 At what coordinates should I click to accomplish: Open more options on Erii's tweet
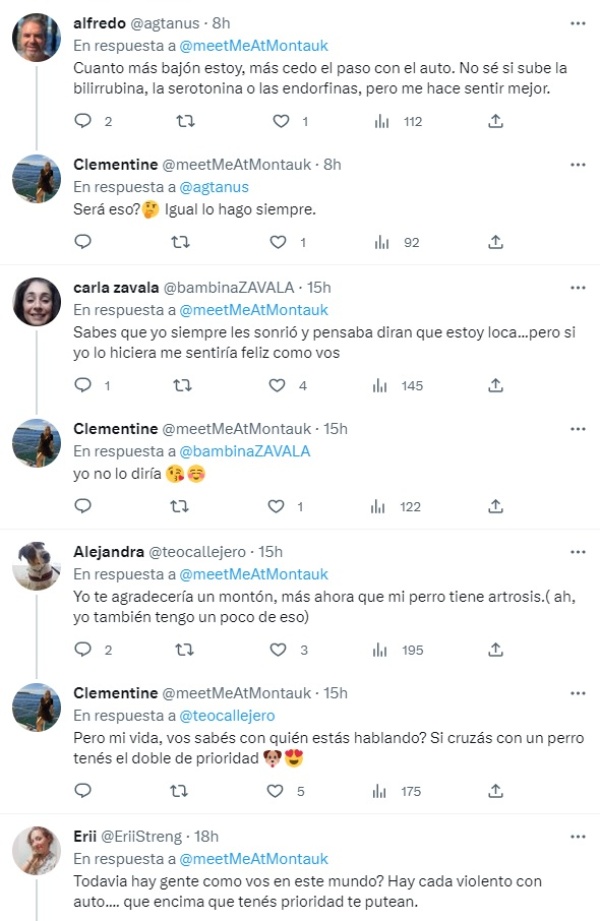click(578, 836)
